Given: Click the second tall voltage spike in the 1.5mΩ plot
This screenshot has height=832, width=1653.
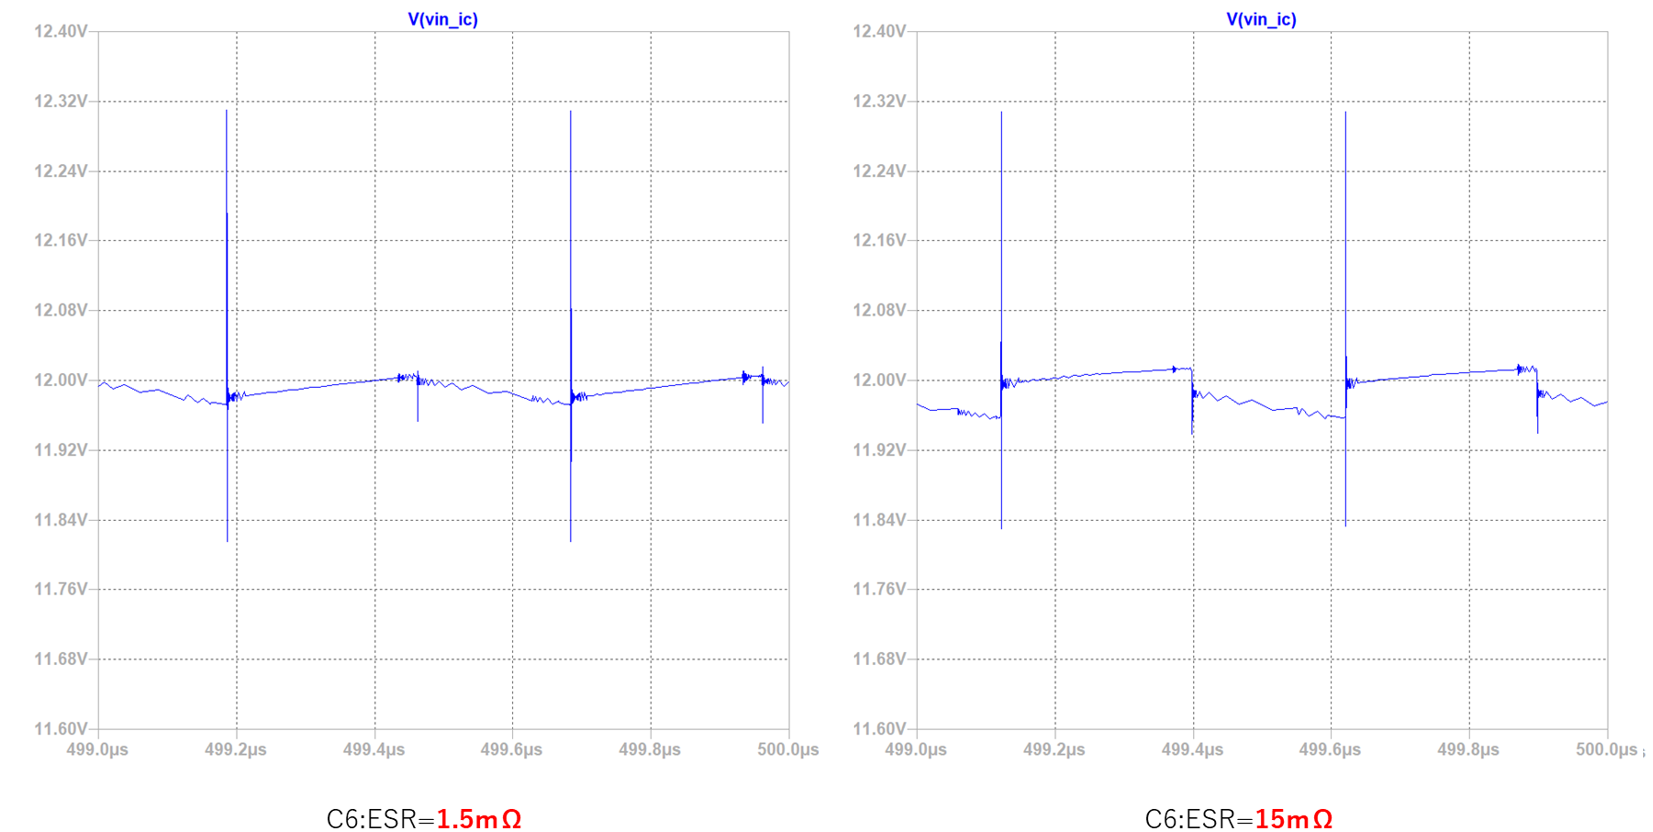Looking at the screenshot, I should pyautogui.click(x=571, y=250).
